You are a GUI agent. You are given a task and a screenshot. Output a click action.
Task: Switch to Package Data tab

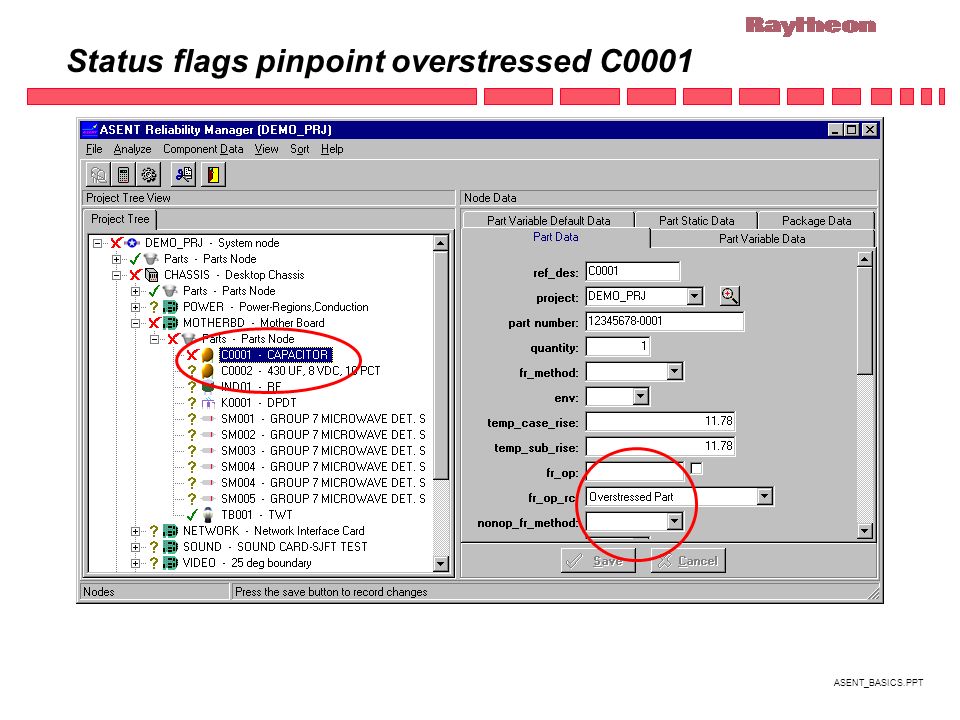pyautogui.click(x=816, y=220)
